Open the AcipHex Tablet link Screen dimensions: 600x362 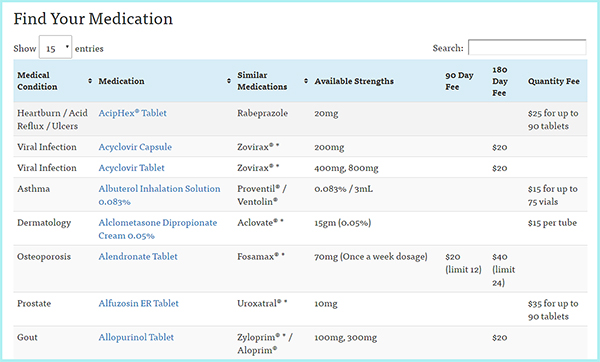click(x=132, y=113)
